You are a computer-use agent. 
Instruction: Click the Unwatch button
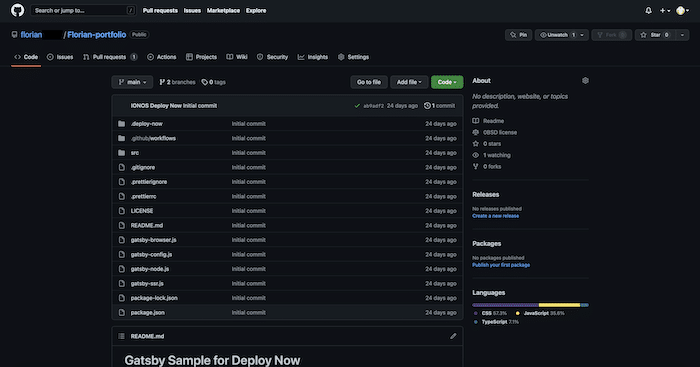[557, 35]
